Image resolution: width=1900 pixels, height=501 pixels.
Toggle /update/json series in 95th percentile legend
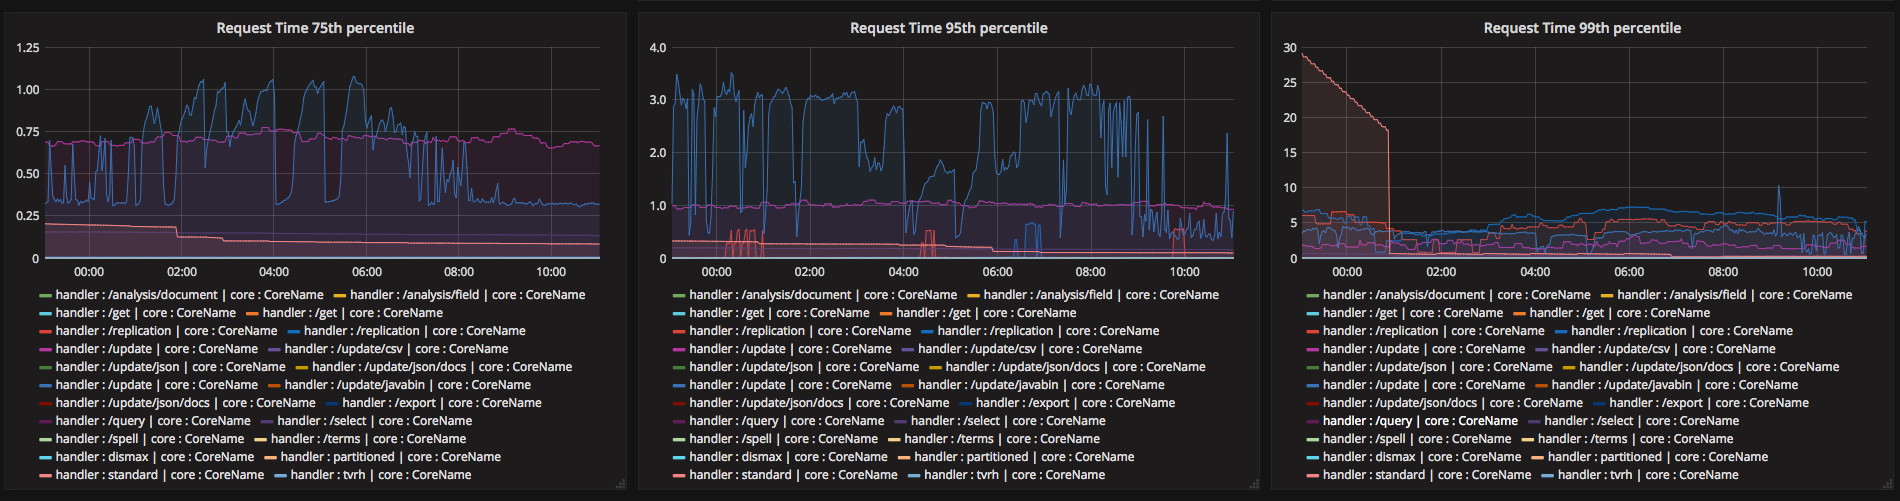pyautogui.click(x=804, y=367)
